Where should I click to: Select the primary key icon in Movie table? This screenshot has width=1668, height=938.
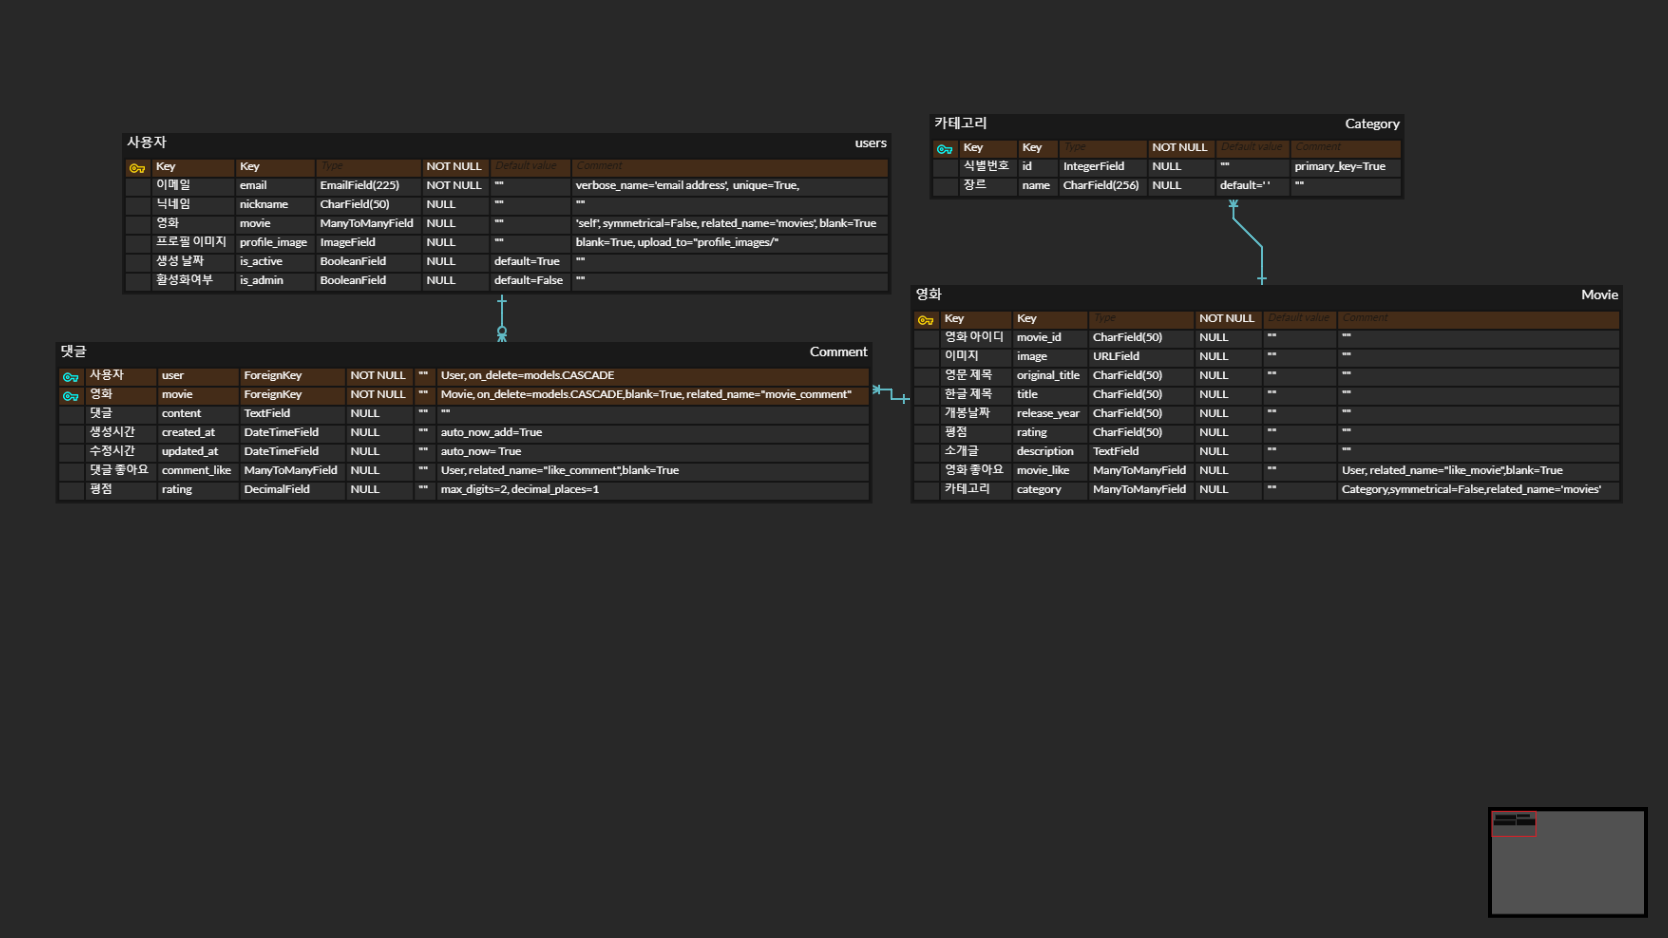tap(924, 318)
